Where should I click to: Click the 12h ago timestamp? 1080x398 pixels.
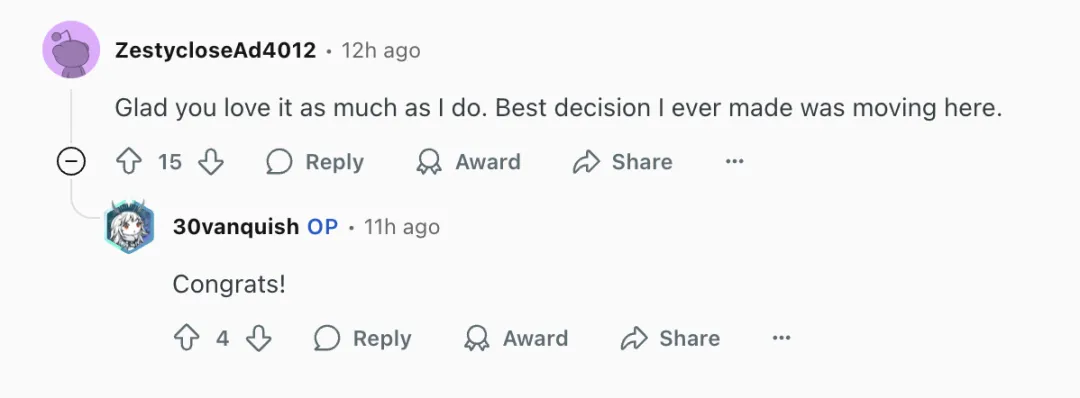pos(381,50)
